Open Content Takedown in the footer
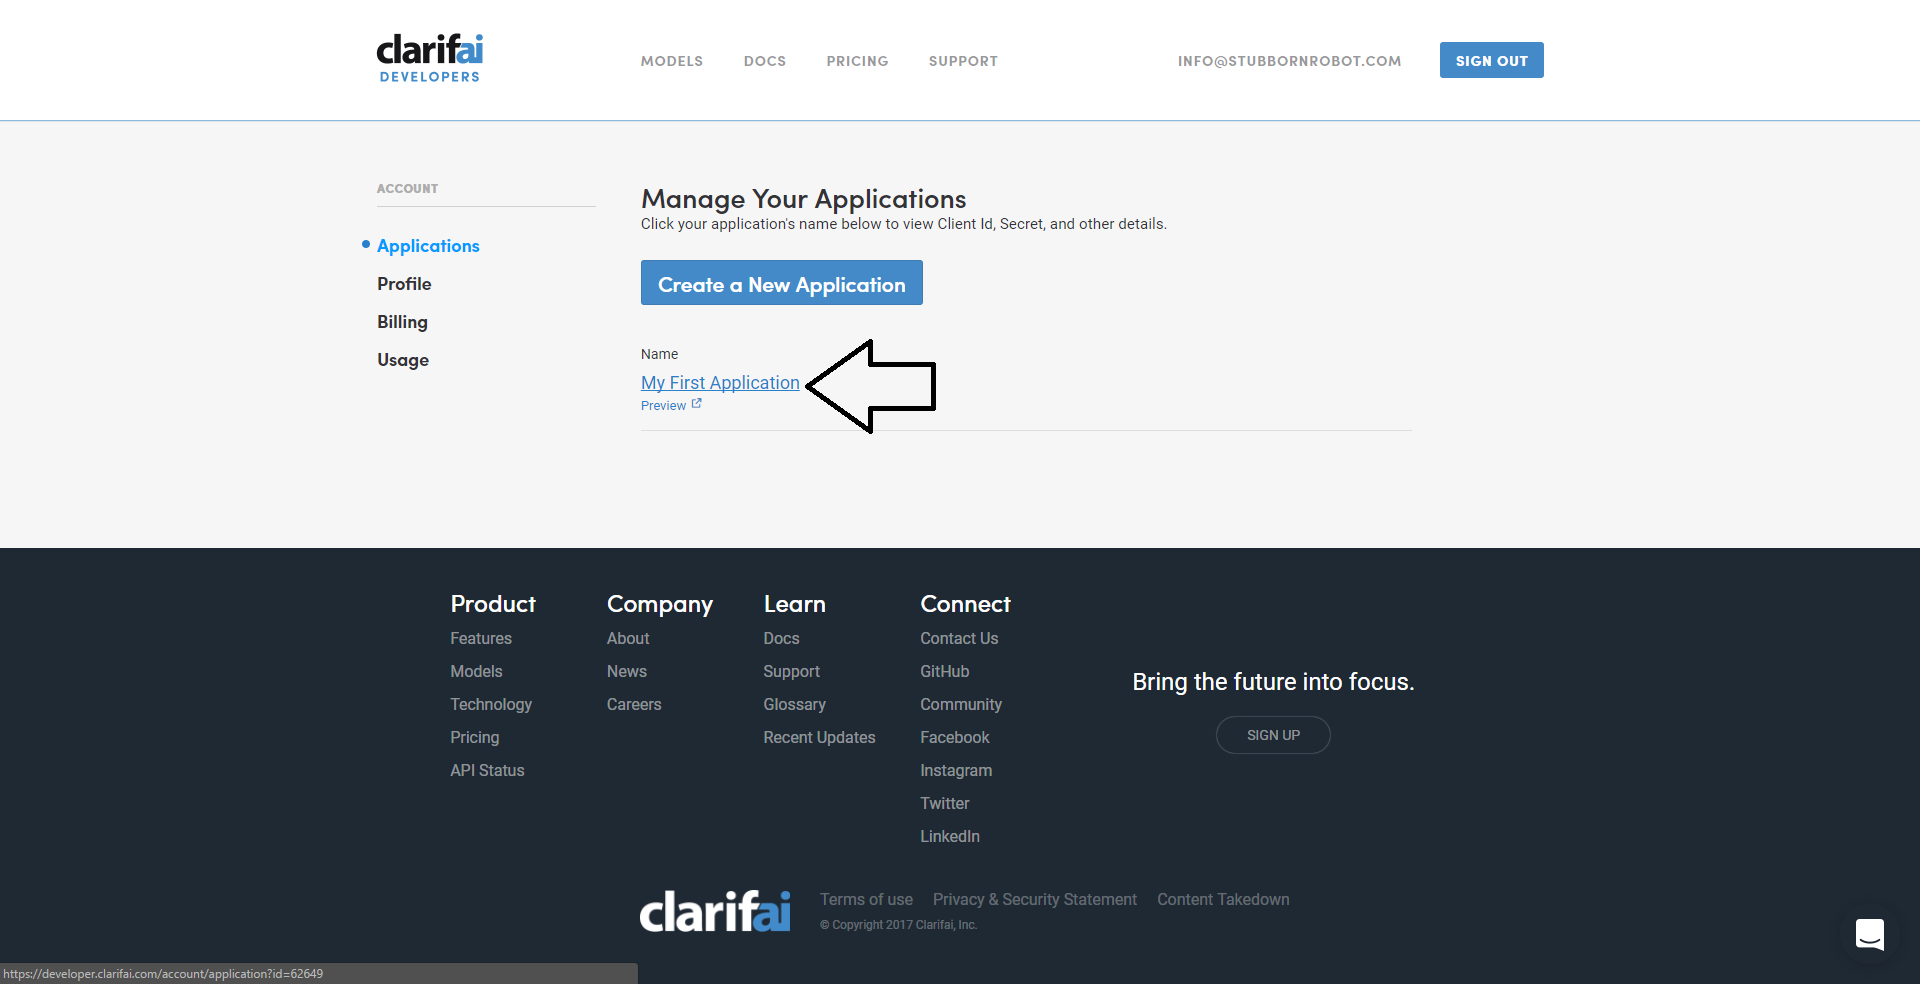The height and width of the screenshot is (984, 1920). (1223, 899)
